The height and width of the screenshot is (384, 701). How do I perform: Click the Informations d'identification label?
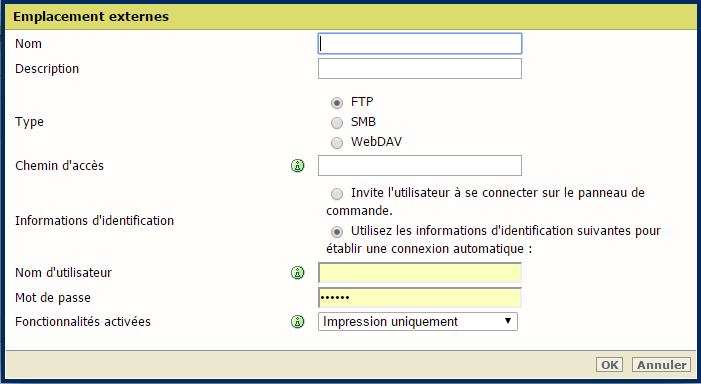tap(94, 221)
